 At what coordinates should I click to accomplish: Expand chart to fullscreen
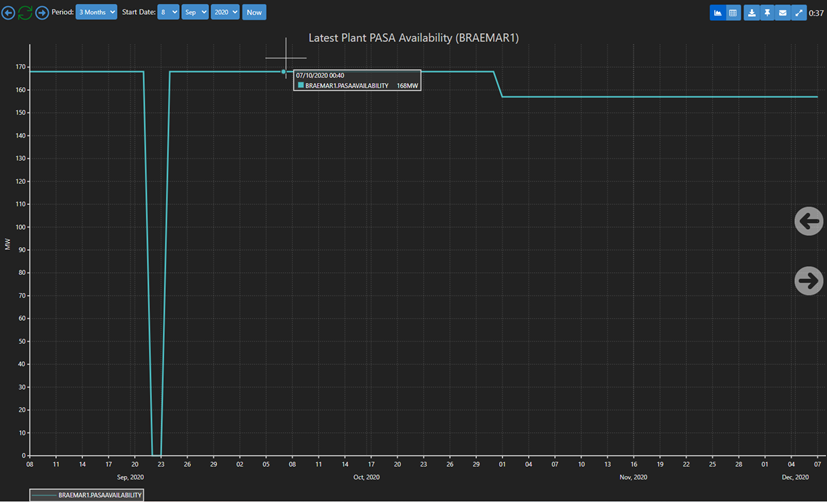799,12
